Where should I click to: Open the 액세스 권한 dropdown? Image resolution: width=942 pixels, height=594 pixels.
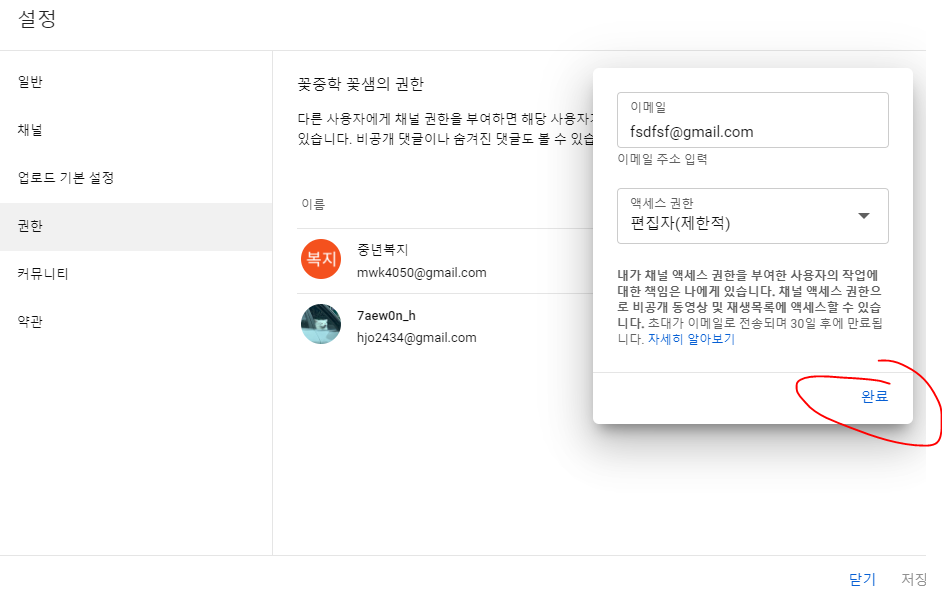click(752, 216)
